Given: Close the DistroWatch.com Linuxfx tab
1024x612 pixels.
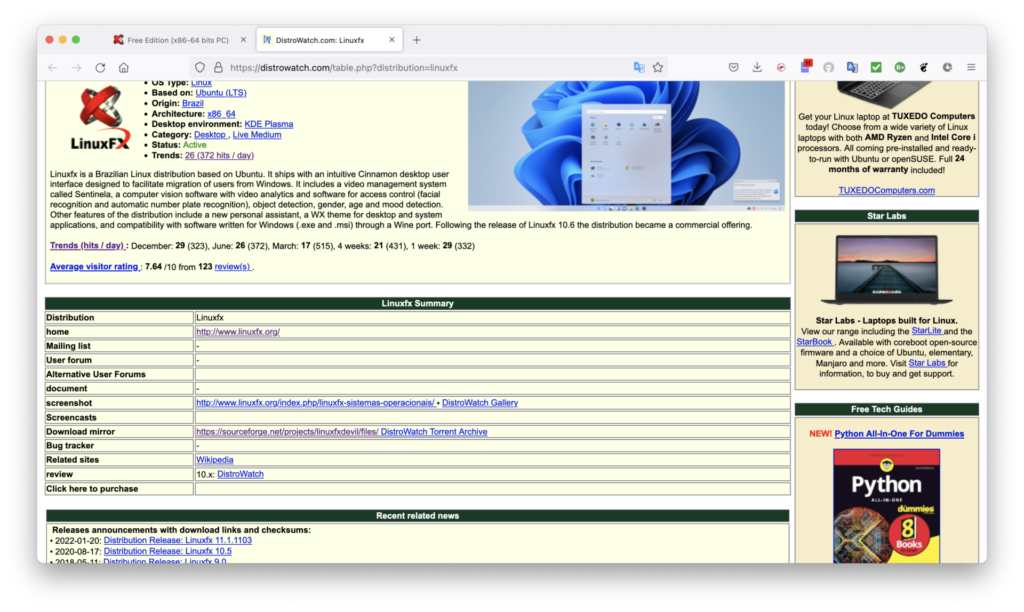Looking at the screenshot, I should [x=392, y=40].
